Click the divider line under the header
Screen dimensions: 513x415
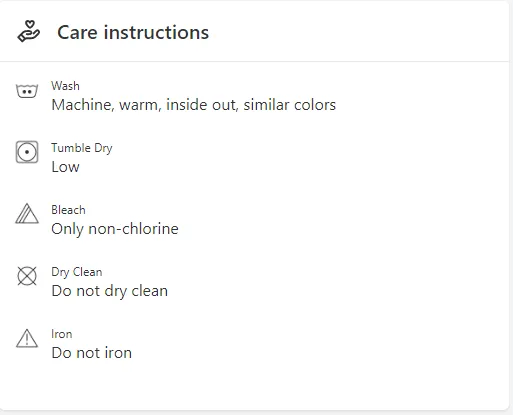255,61
